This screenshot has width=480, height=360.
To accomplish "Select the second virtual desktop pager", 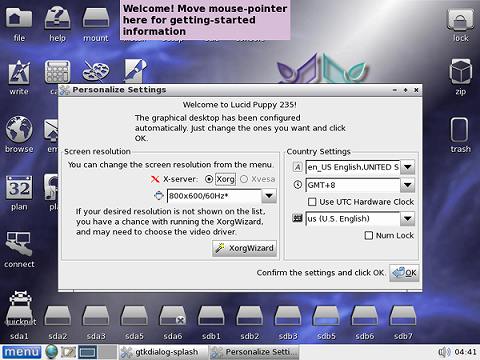I will [107, 352].
